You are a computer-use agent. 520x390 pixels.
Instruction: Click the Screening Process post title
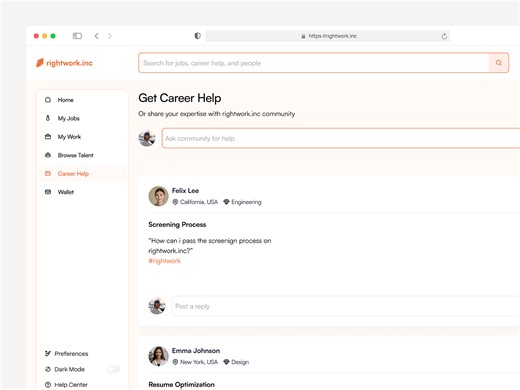coord(177,224)
